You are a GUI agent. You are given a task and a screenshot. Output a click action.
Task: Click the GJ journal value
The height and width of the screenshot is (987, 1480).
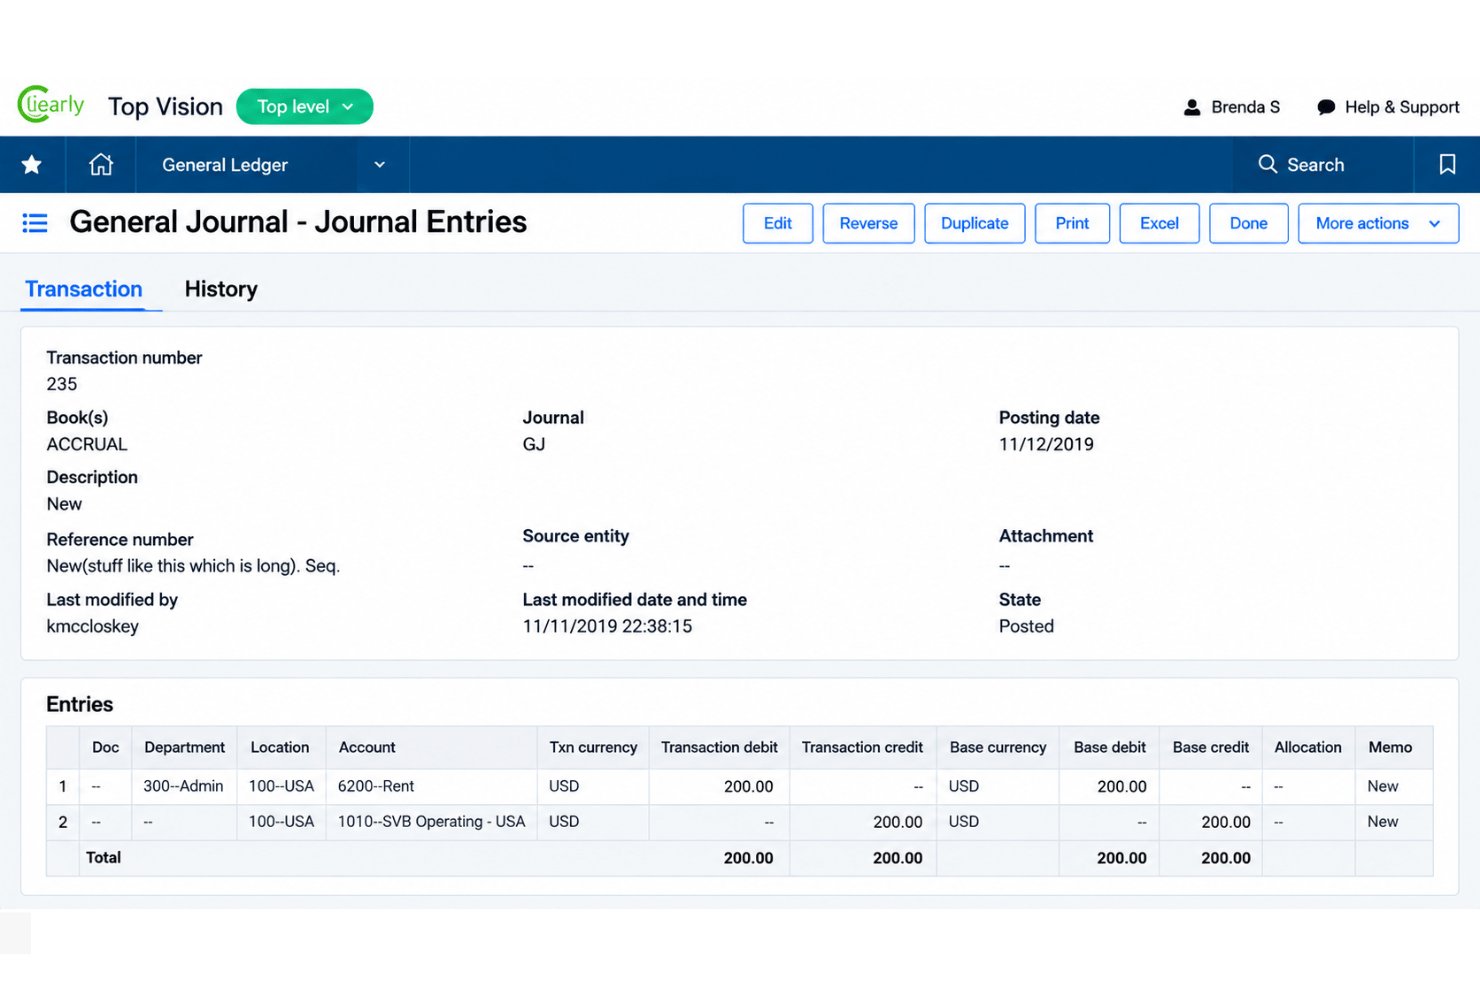(x=534, y=444)
